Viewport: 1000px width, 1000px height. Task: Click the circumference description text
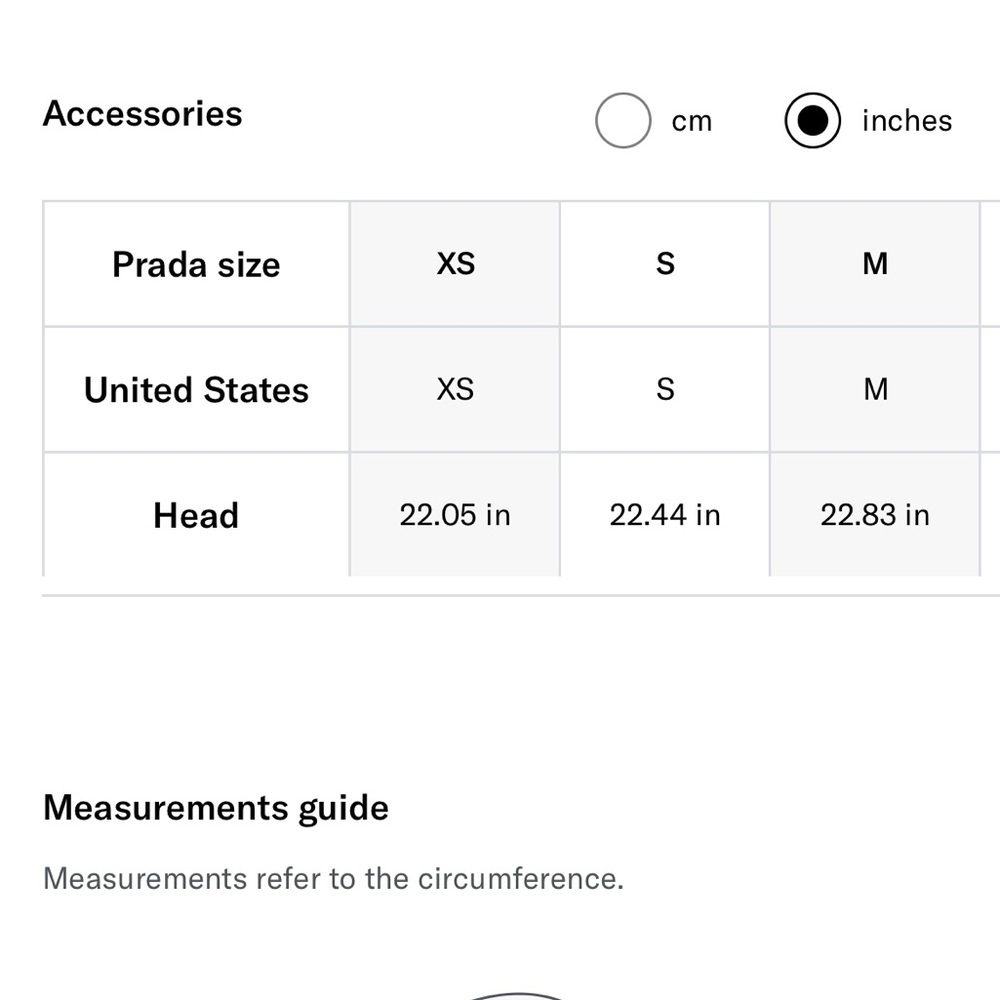(333, 879)
